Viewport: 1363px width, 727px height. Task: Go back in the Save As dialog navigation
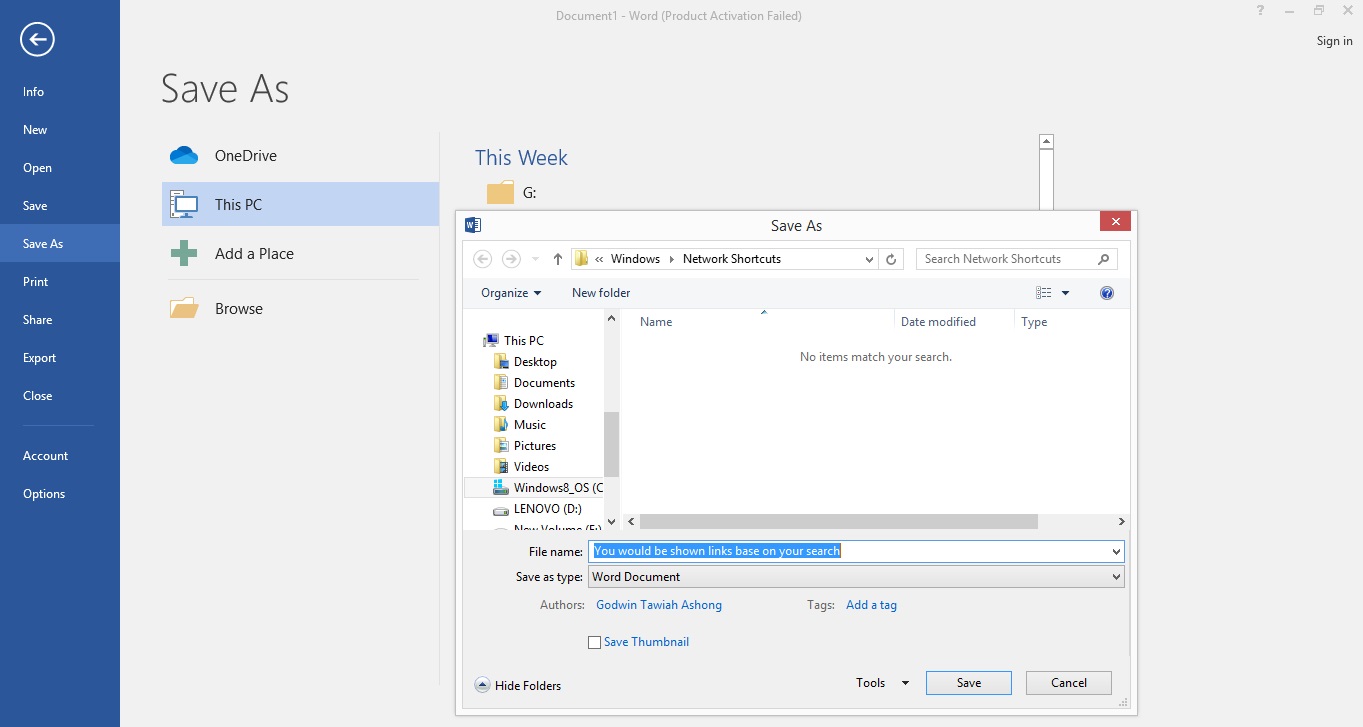(483, 259)
